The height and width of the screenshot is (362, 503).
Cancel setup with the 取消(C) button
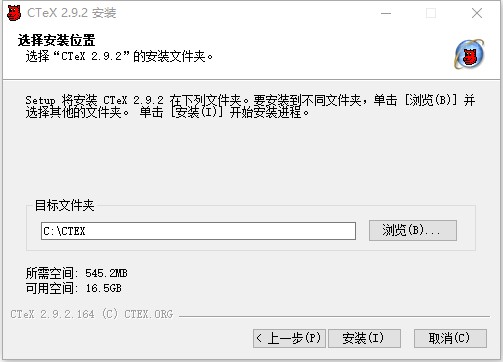coord(450,338)
